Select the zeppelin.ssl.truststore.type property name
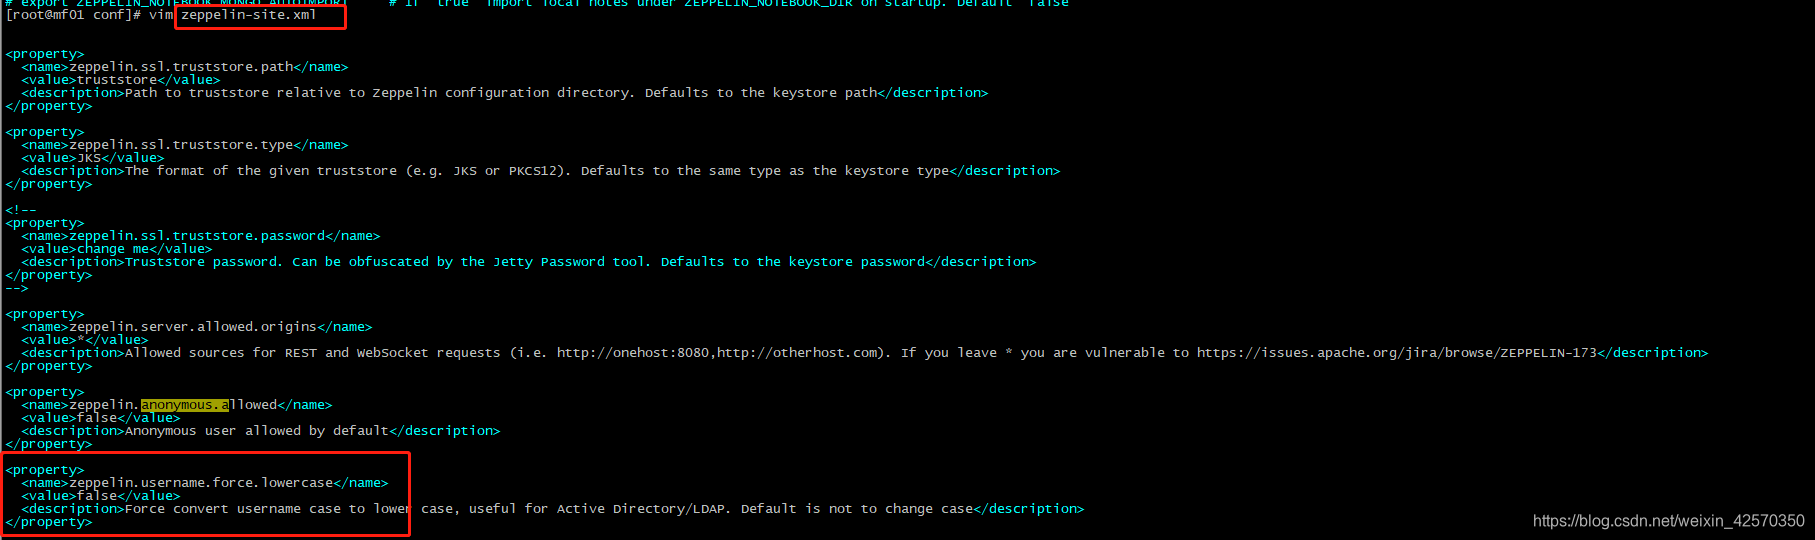The height and width of the screenshot is (540, 1815). 181,145
